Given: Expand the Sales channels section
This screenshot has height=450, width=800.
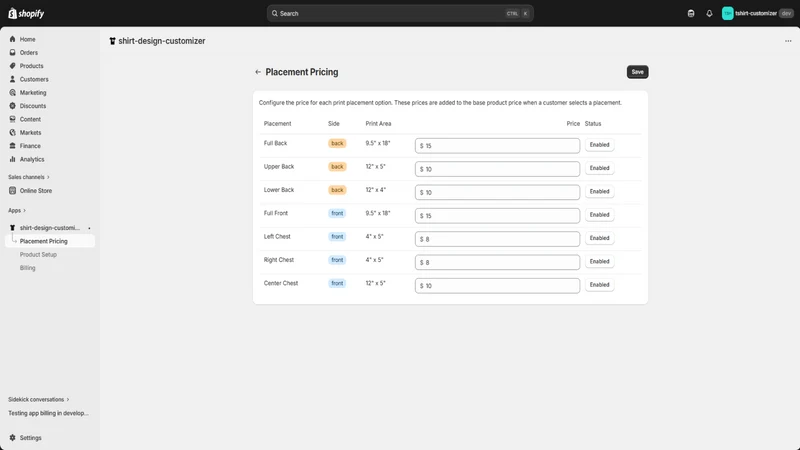Looking at the screenshot, I should point(29,177).
